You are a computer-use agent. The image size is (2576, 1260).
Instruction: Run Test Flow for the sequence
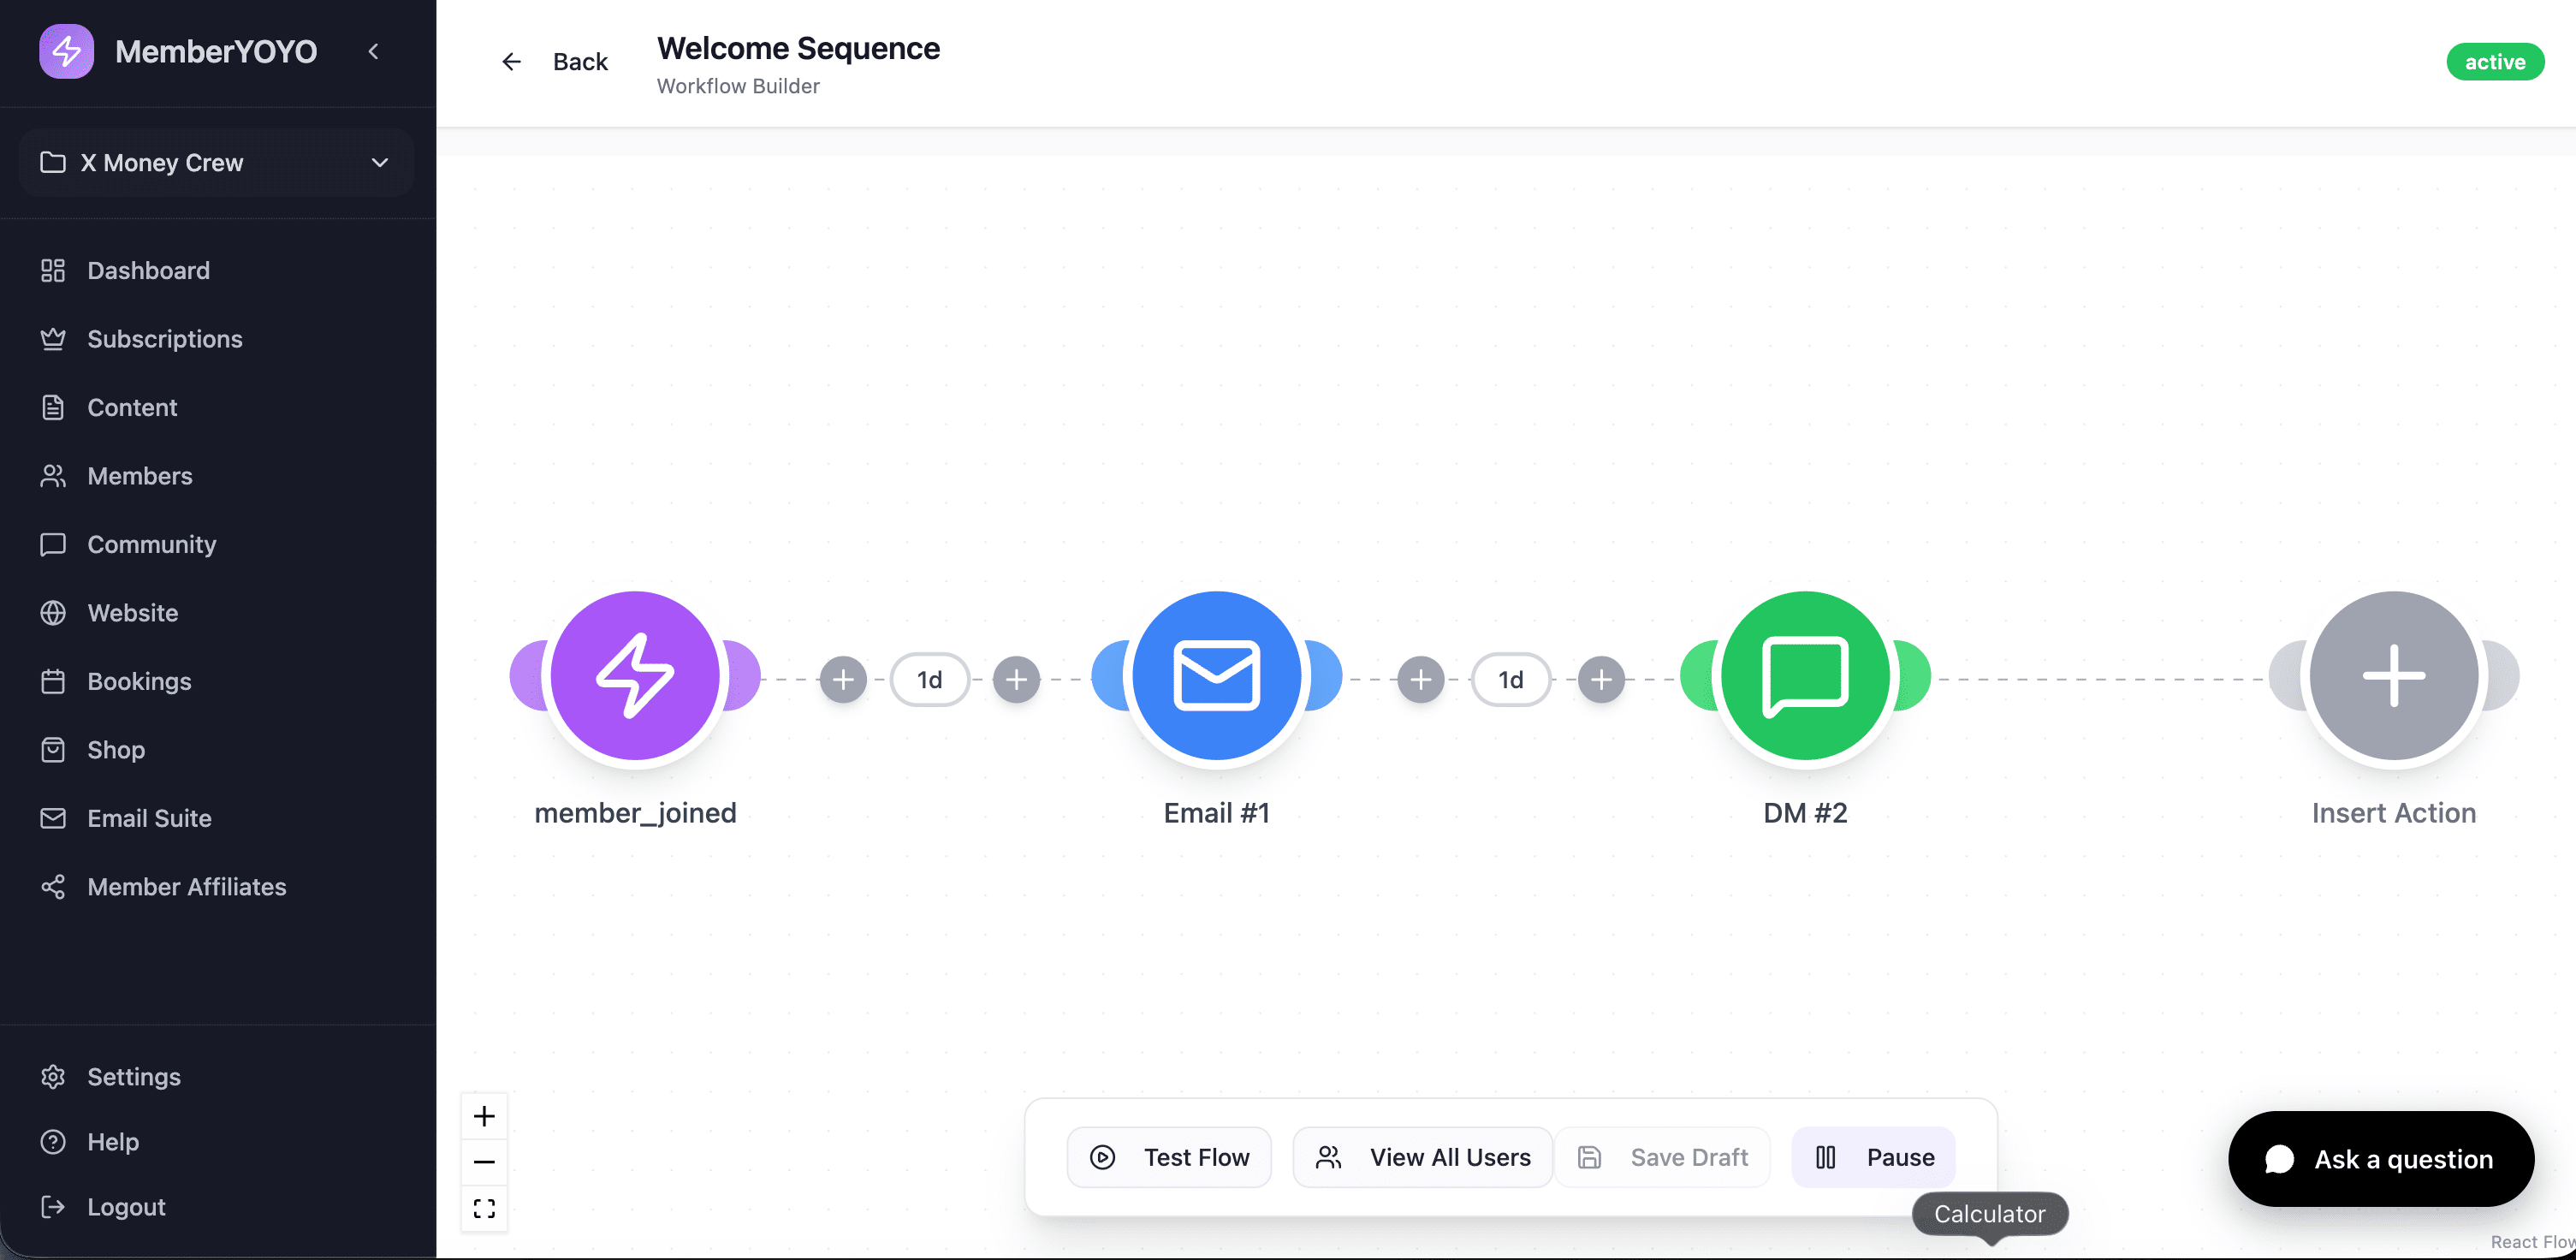(1169, 1157)
